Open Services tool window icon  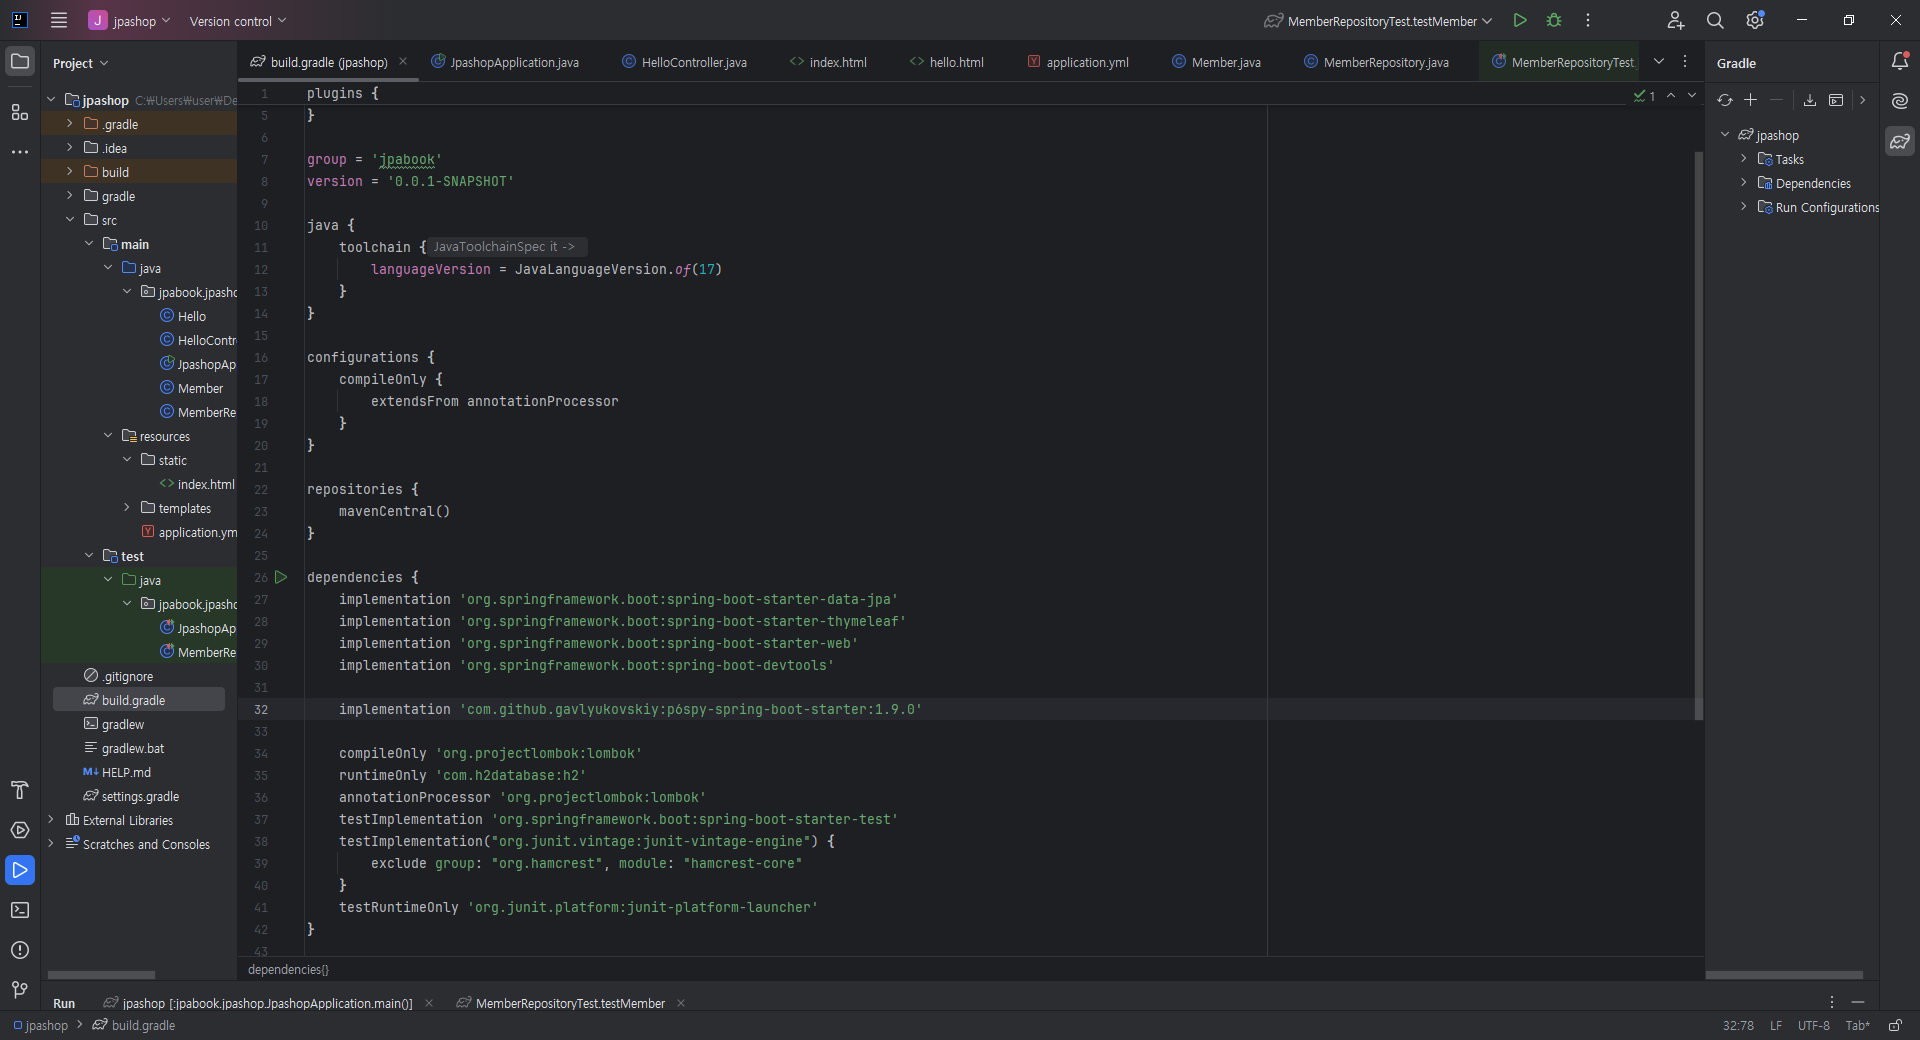[x=20, y=830]
